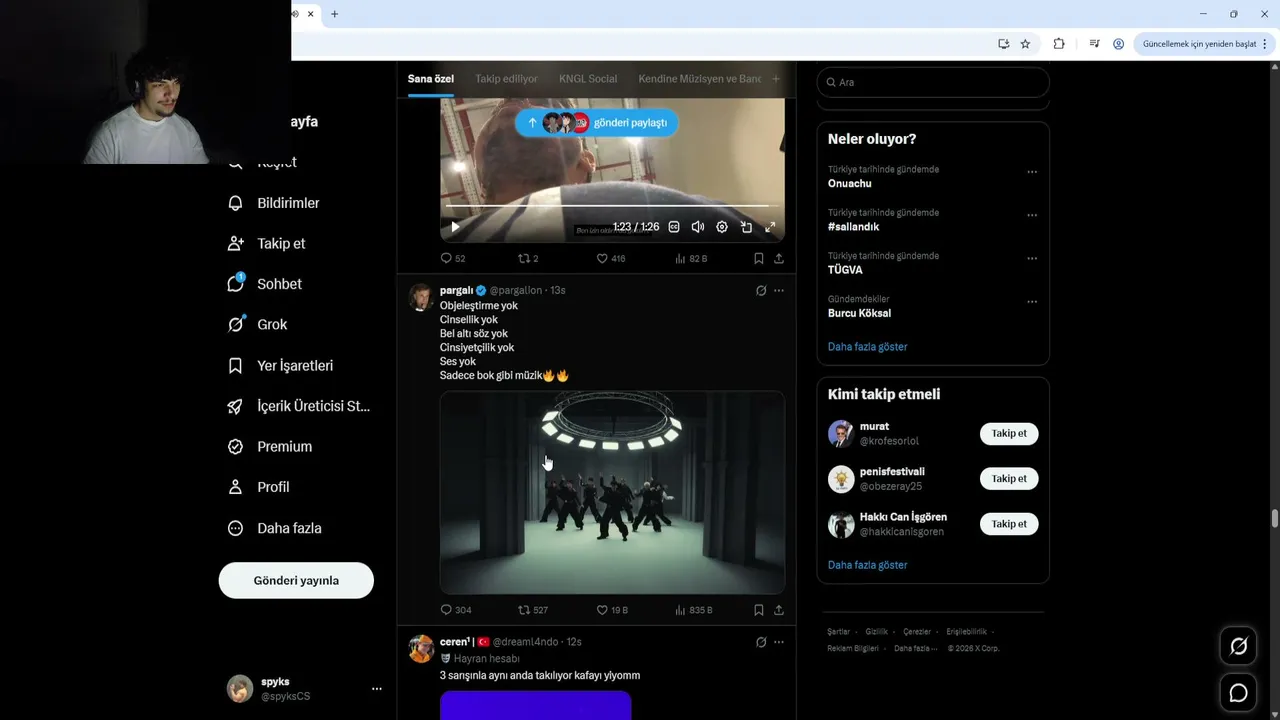The width and height of the screenshot is (1280, 720).
Task: Open İçerik Üreticisi Studio
Action: tap(299, 406)
